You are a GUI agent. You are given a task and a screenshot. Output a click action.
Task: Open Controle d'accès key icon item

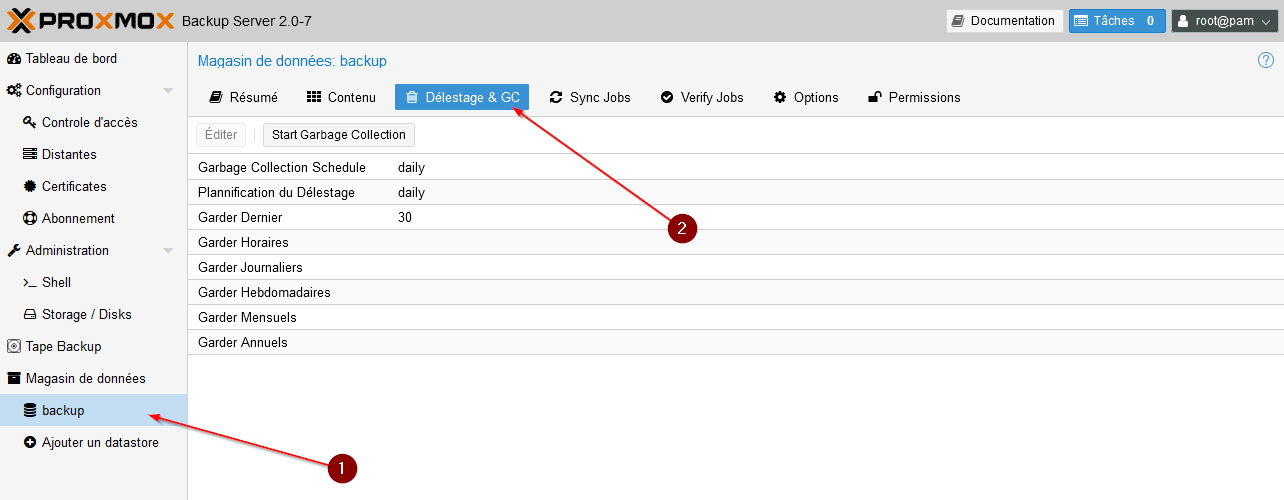30,123
